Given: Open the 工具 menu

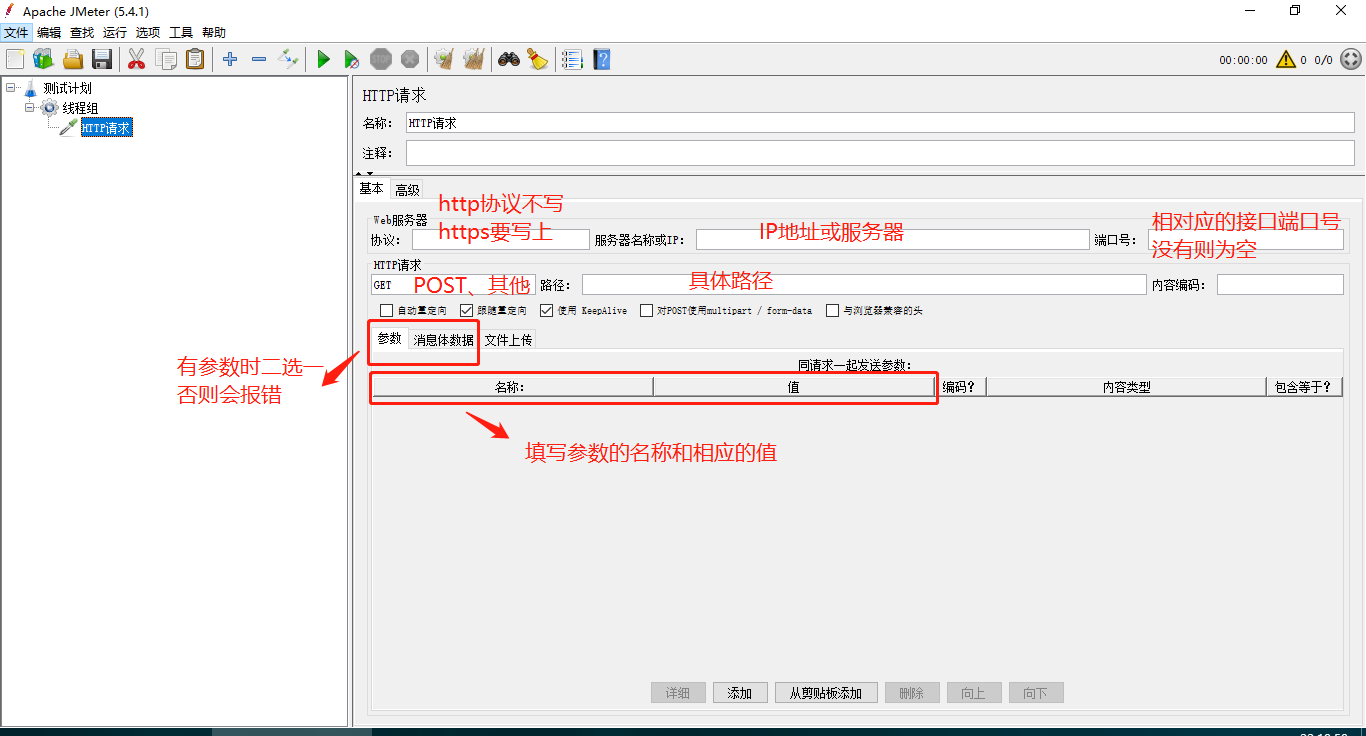Looking at the screenshot, I should (181, 33).
